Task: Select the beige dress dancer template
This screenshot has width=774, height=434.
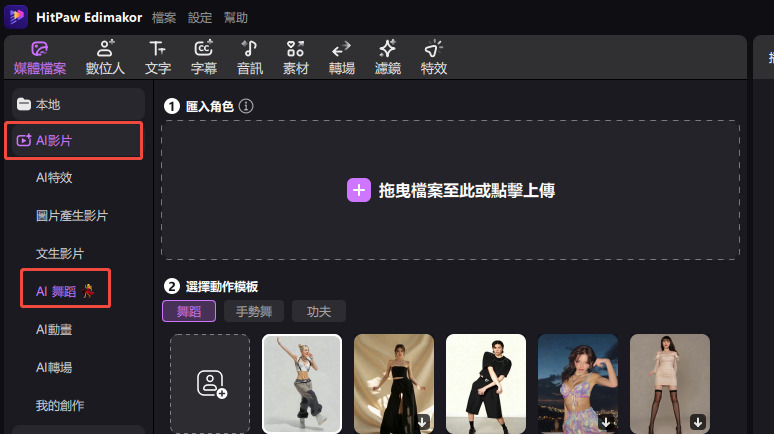Action: pos(670,384)
